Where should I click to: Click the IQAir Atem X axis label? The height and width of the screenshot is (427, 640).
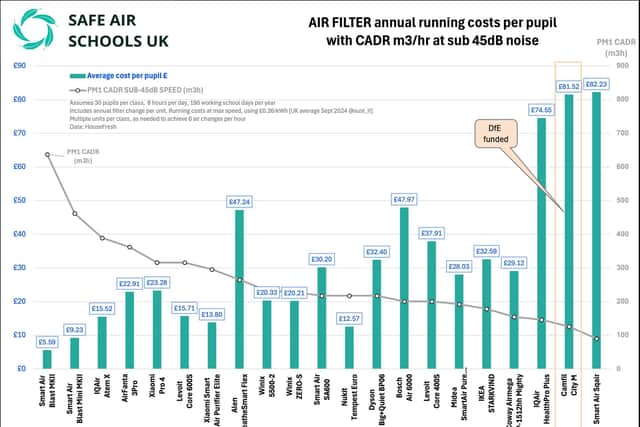click(102, 385)
